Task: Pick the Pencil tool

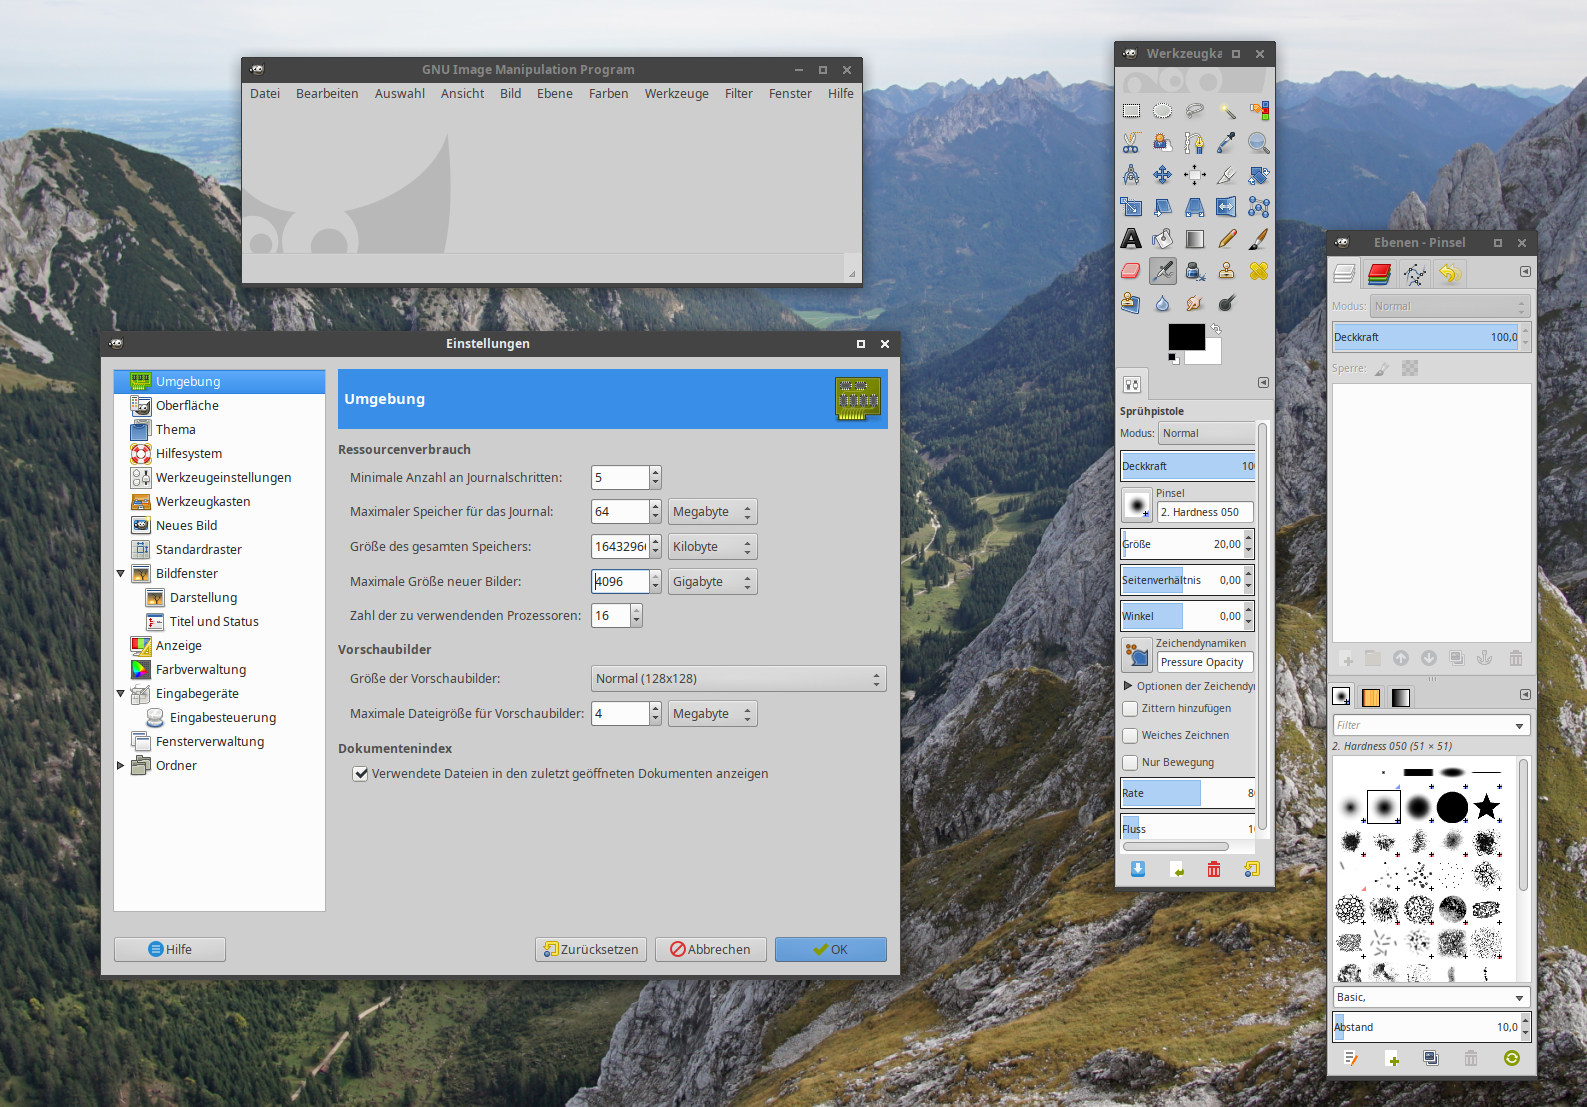Action: point(1227,239)
